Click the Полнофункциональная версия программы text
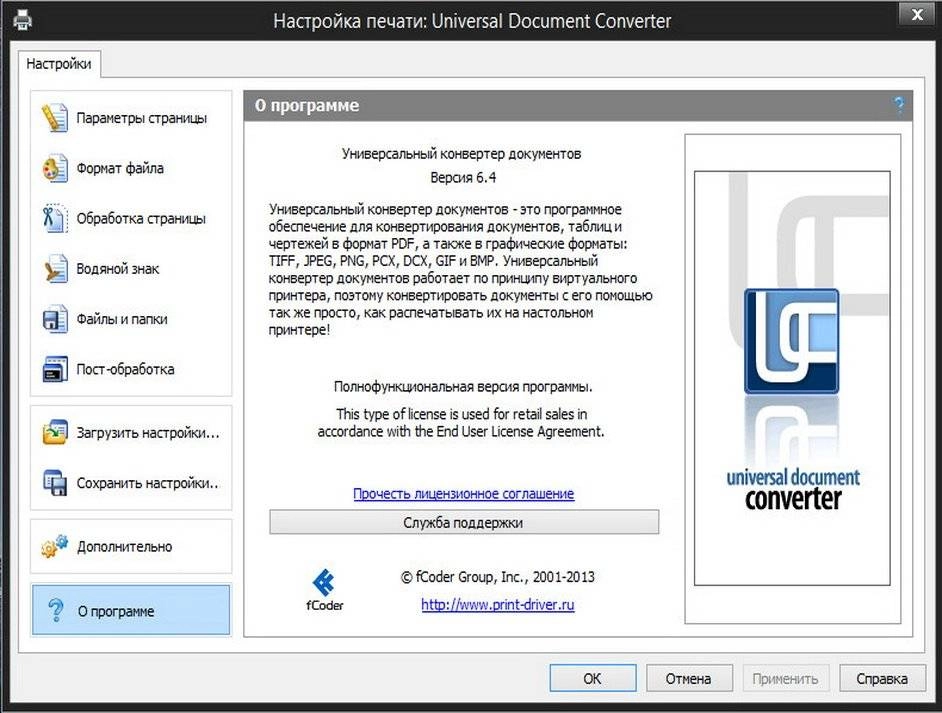This screenshot has height=713, width=942. pos(463,387)
